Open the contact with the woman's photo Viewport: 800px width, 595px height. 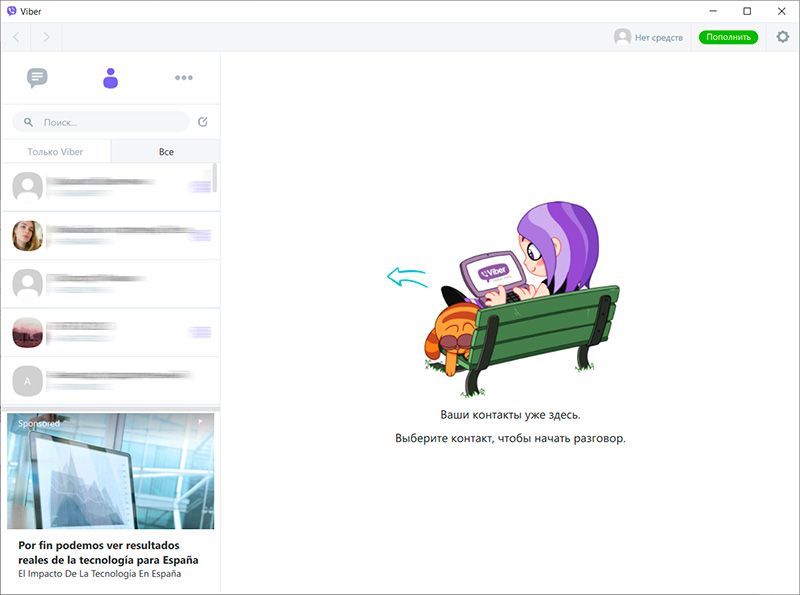[x=110, y=236]
